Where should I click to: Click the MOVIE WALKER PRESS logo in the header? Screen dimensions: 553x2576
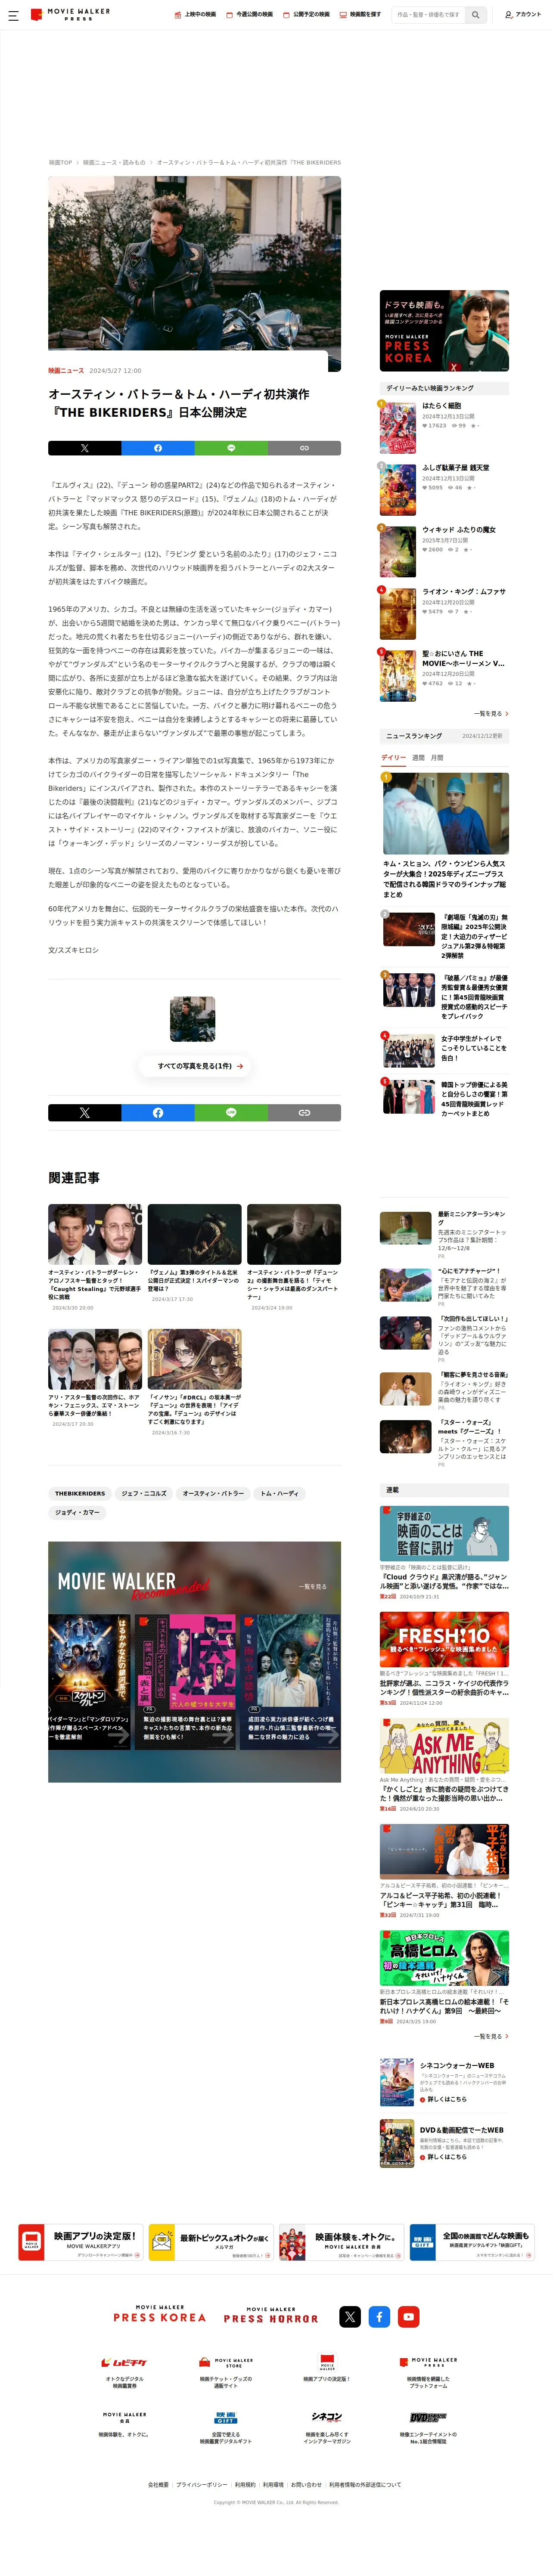click(71, 15)
